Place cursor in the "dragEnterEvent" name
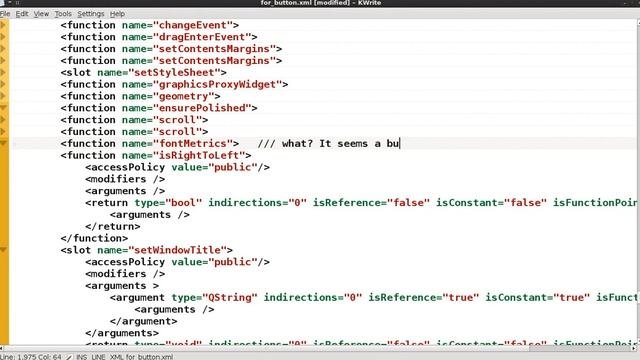The image size is (640, 360). point(202,37)
